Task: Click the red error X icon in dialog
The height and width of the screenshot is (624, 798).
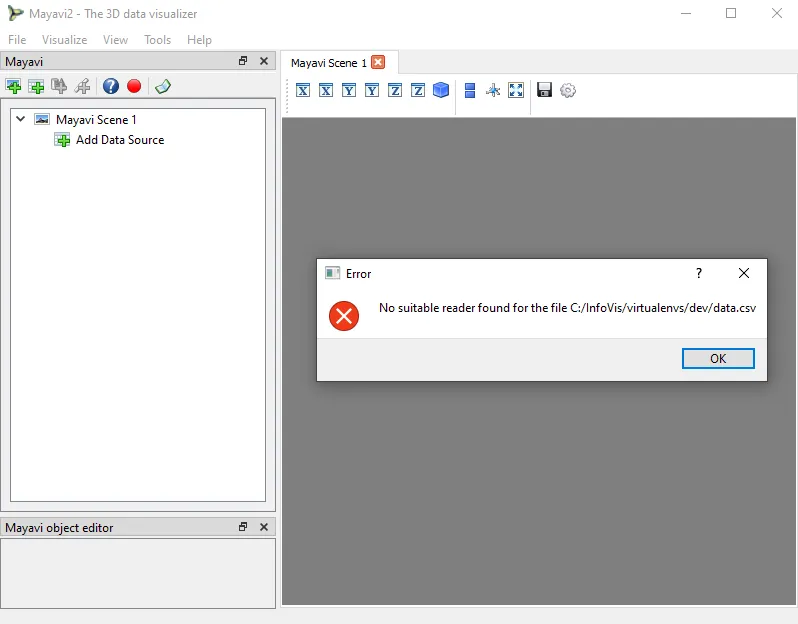Action: click(x=344, y=316)
